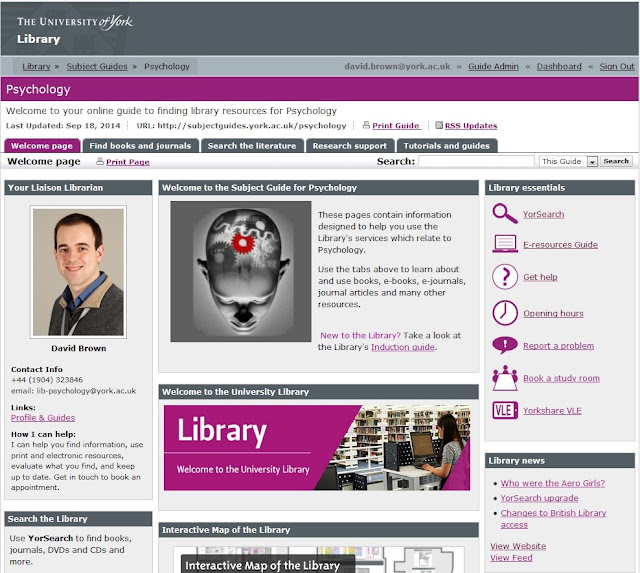Image resolution: width=640 pixels, height=573 pixels.
Task: Click the Welcome to the University Library banner
Action: click(x=317, y=447)
